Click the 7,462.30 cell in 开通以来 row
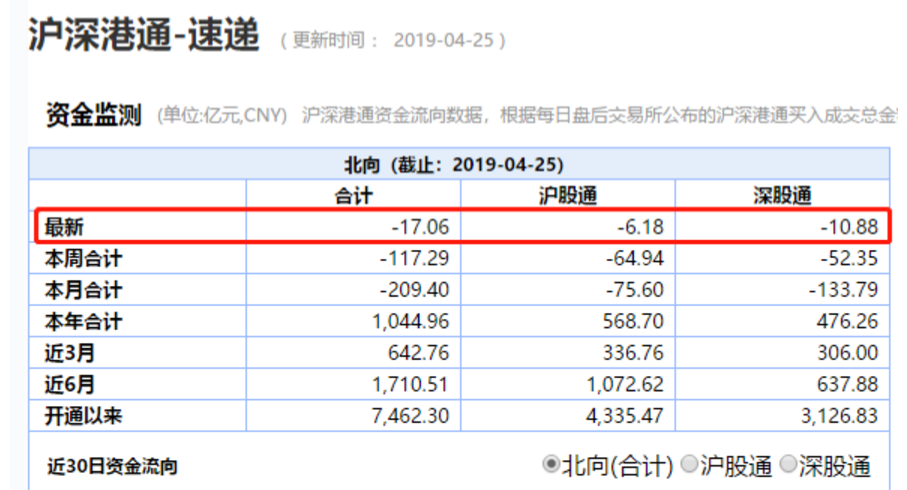 (x=411, y=414)
